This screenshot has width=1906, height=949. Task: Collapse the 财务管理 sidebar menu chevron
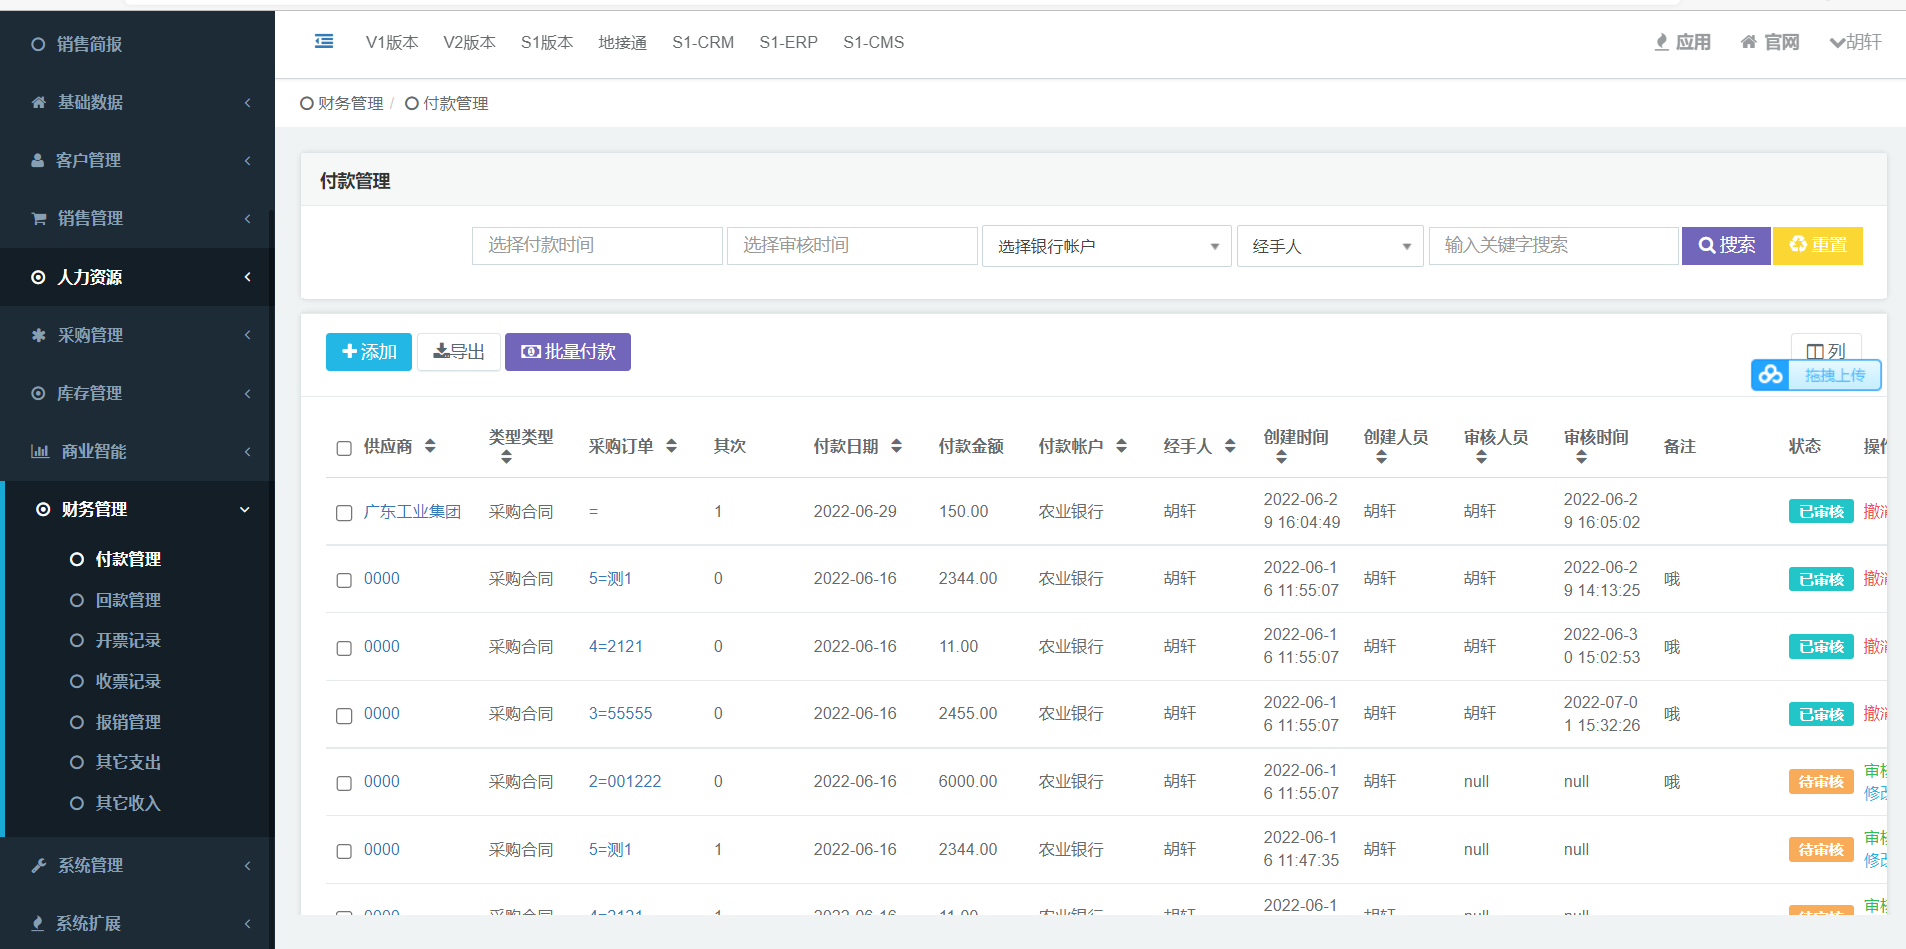(245, 509)
